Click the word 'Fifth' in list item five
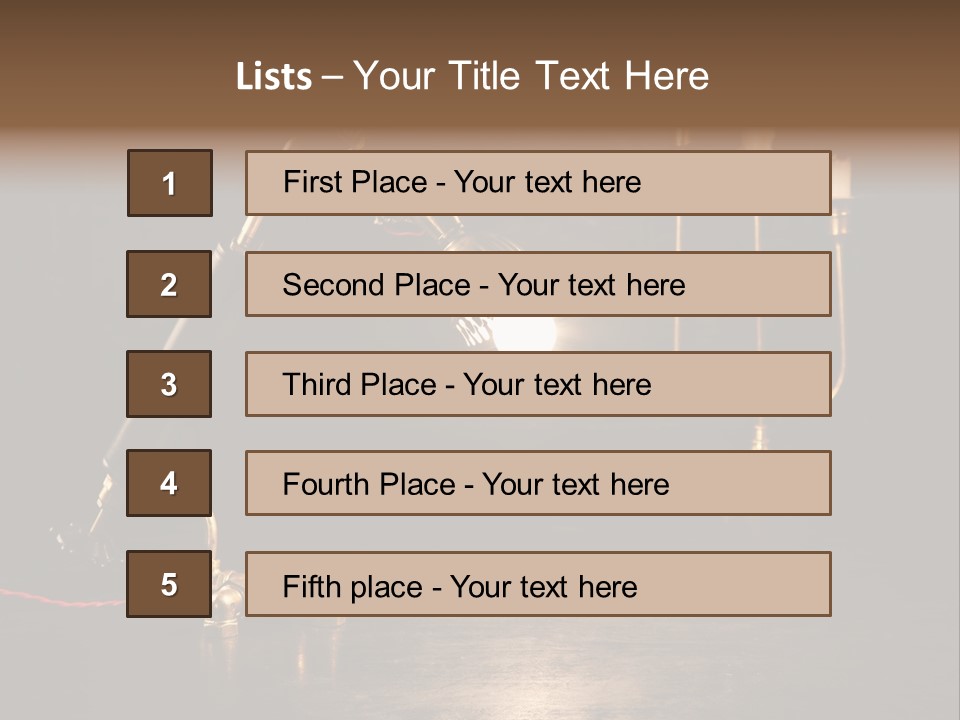 coord(311,586)
